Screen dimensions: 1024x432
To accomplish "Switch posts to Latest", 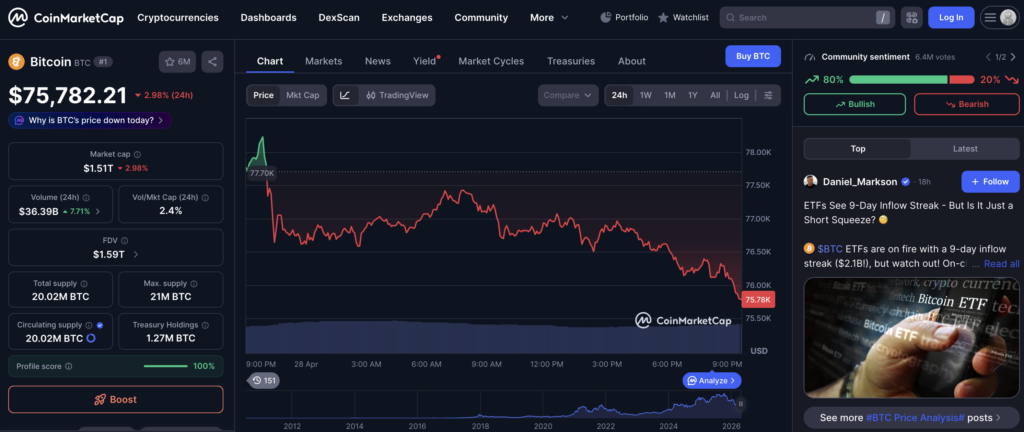I will coord(965,149).
